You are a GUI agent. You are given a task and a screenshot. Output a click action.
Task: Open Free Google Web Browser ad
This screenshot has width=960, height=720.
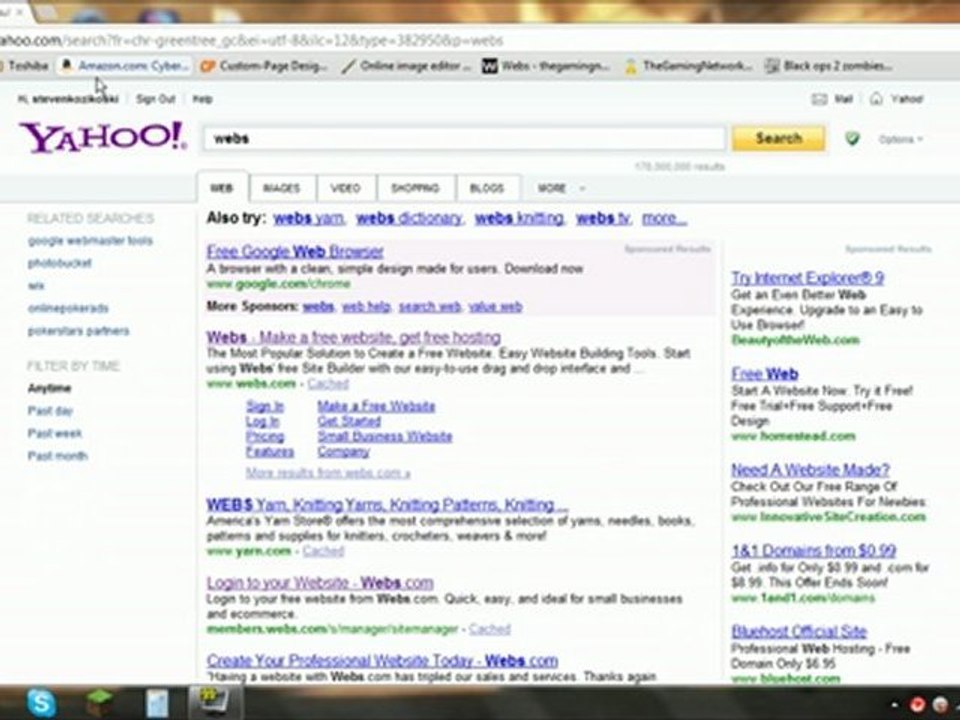coord(295,252)
